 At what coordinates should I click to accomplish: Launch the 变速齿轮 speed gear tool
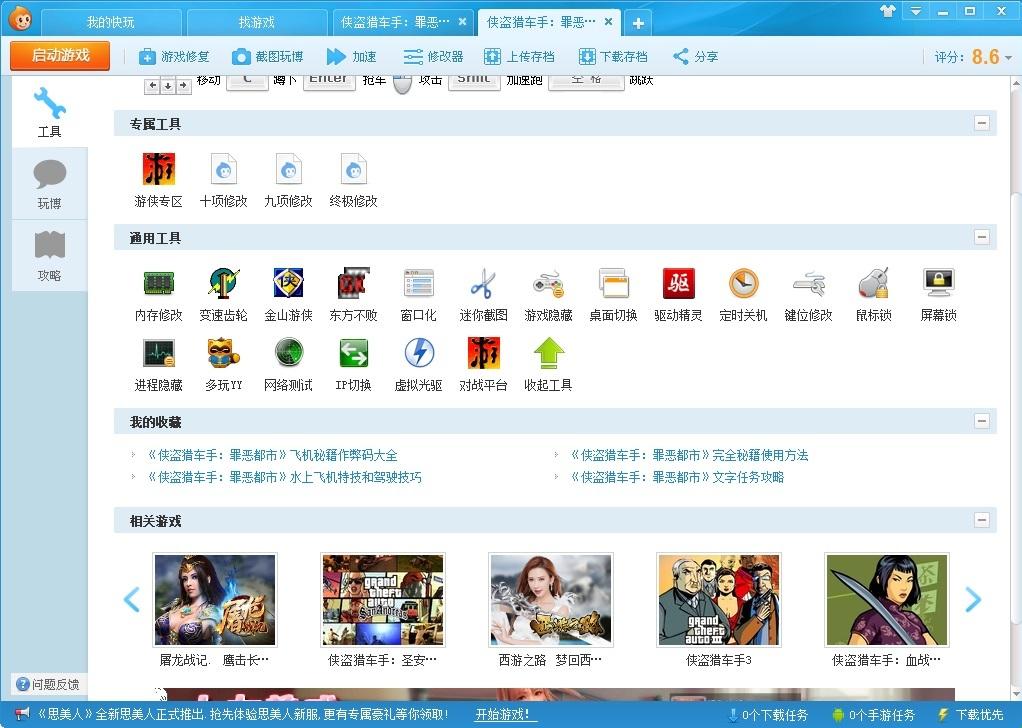(x=223, y=291)
